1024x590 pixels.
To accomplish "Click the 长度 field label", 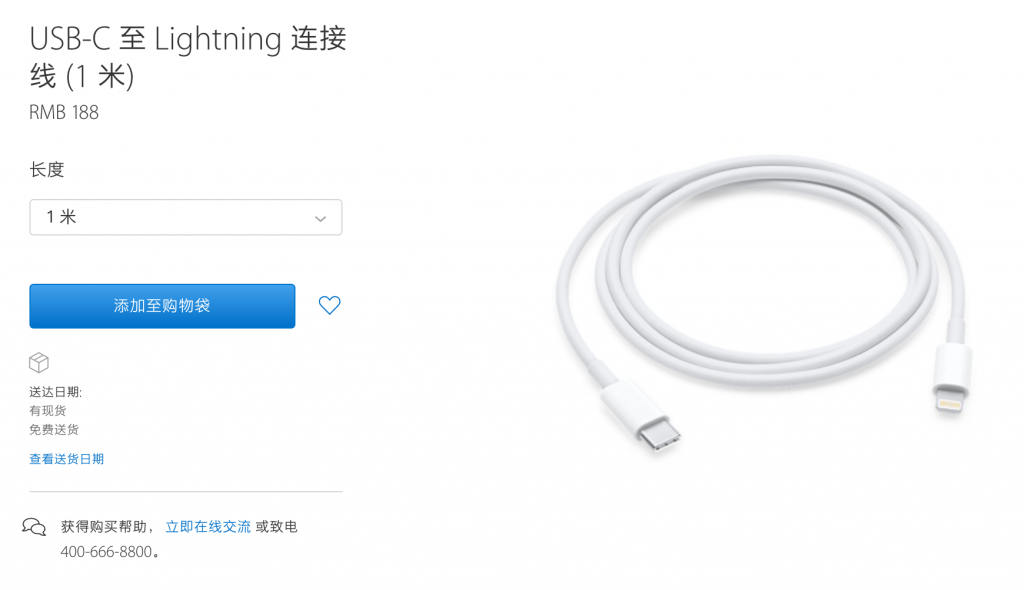I will click(47, 170).
